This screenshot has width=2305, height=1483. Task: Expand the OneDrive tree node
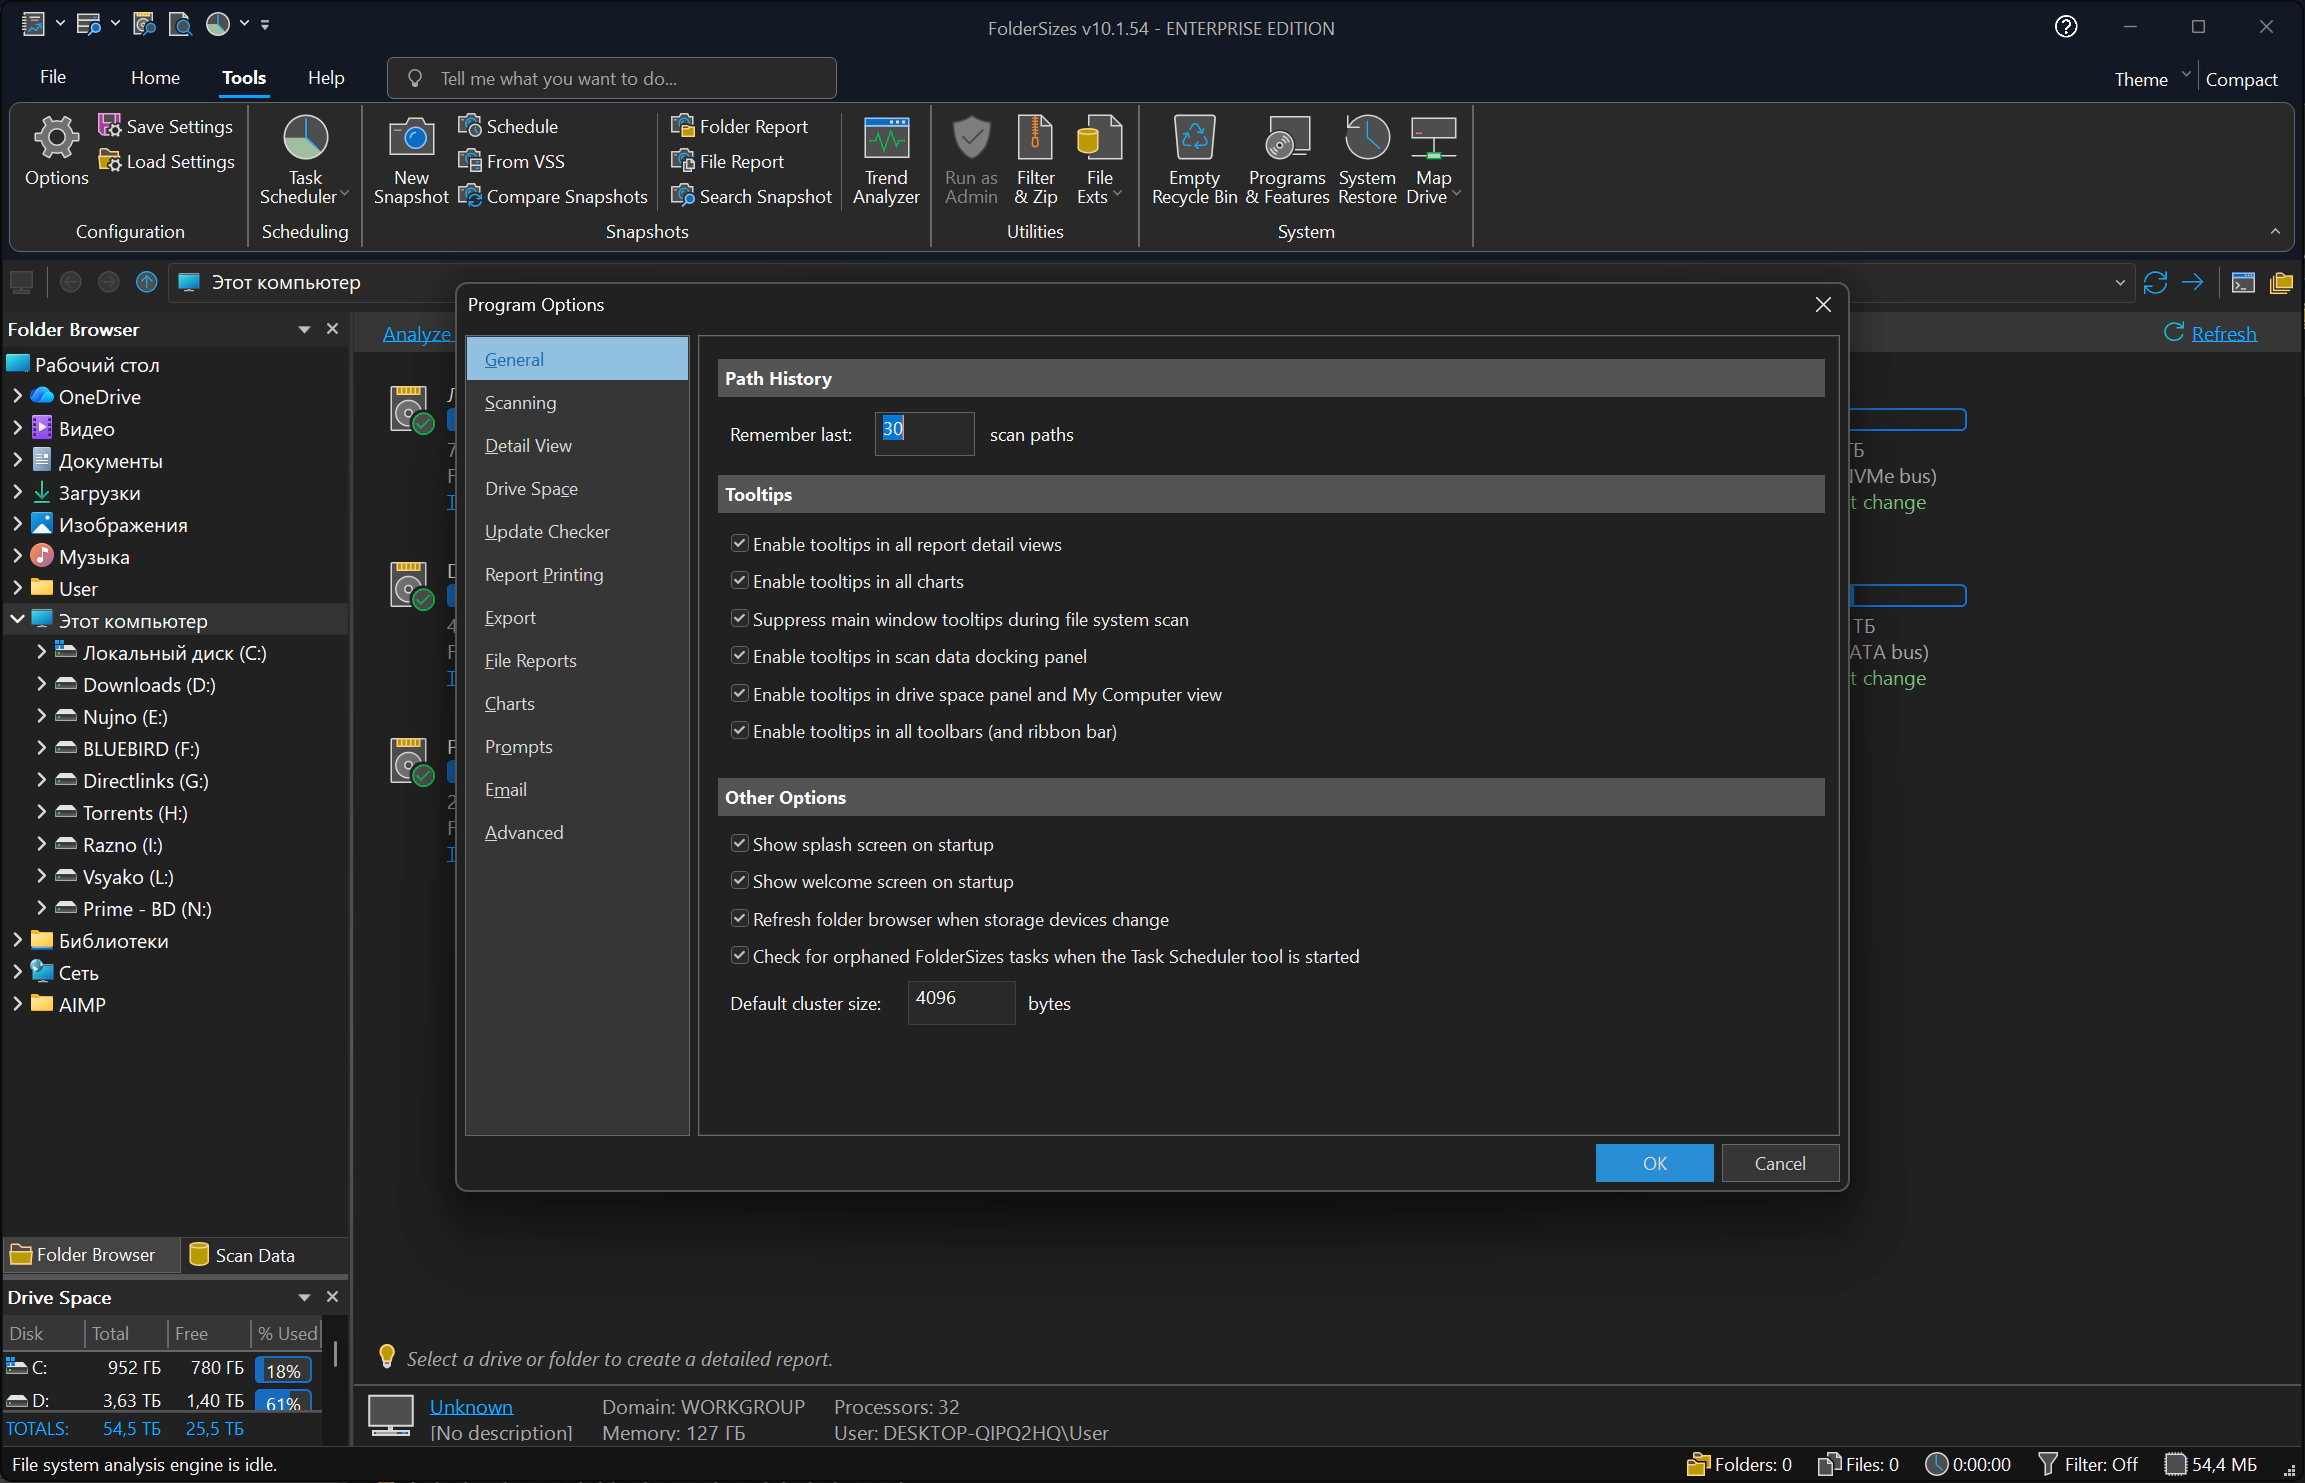17,396
